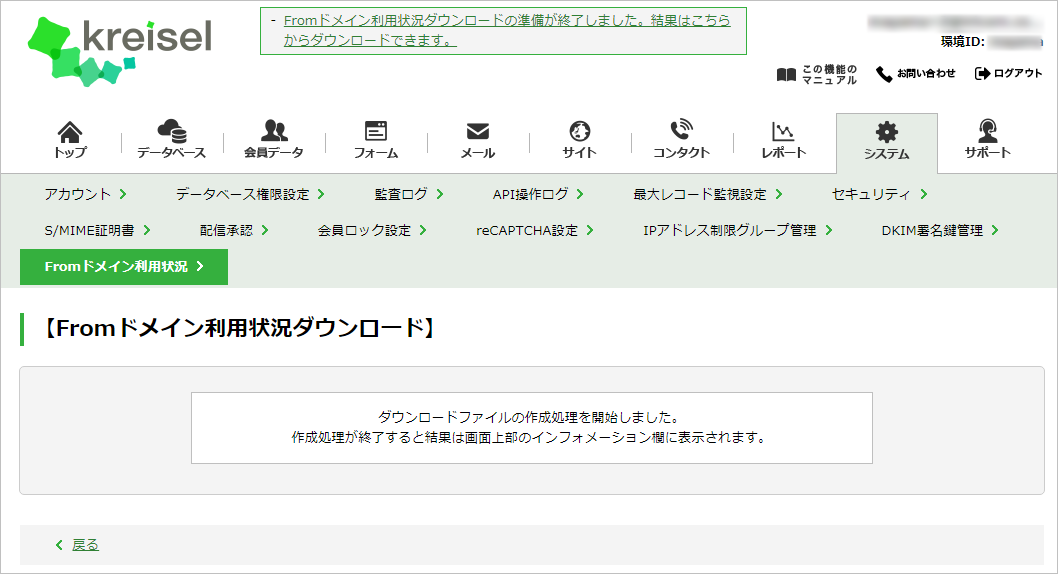Click the ログアウト text link

pyautogui.click(x=1018, y=74)
